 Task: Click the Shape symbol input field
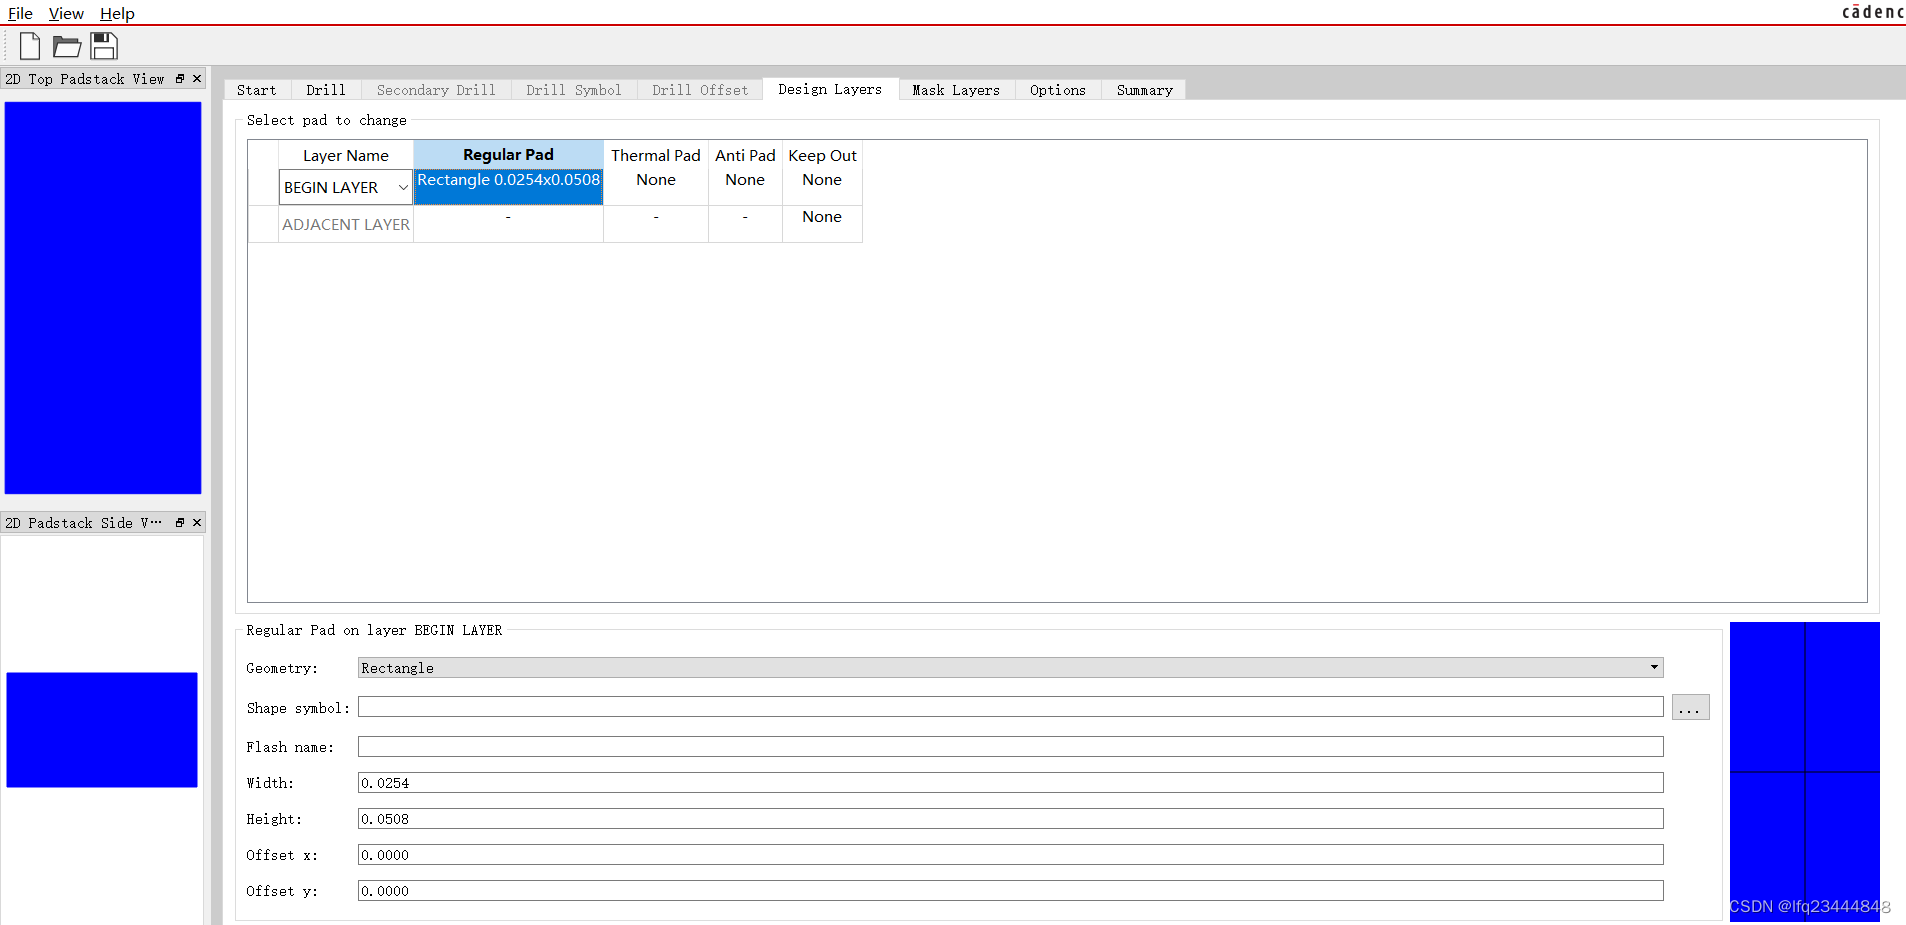1011,707
